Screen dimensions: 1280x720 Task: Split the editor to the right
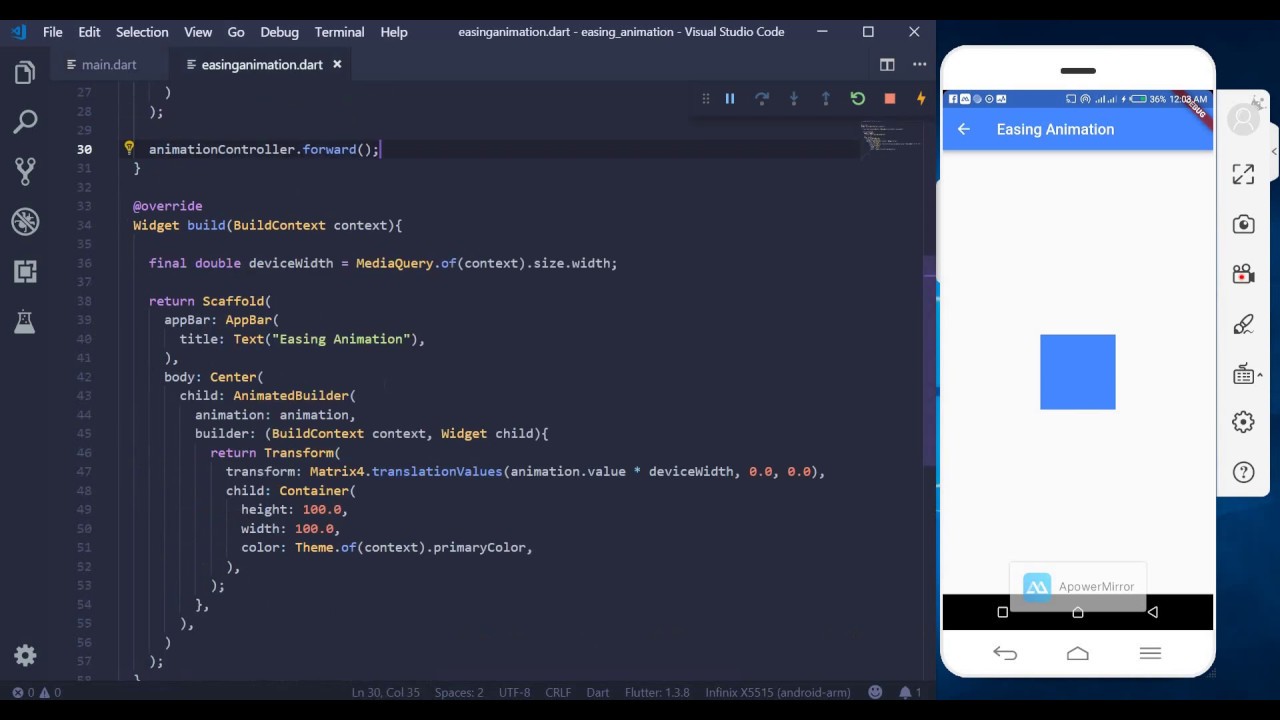[x=887, y=64]
